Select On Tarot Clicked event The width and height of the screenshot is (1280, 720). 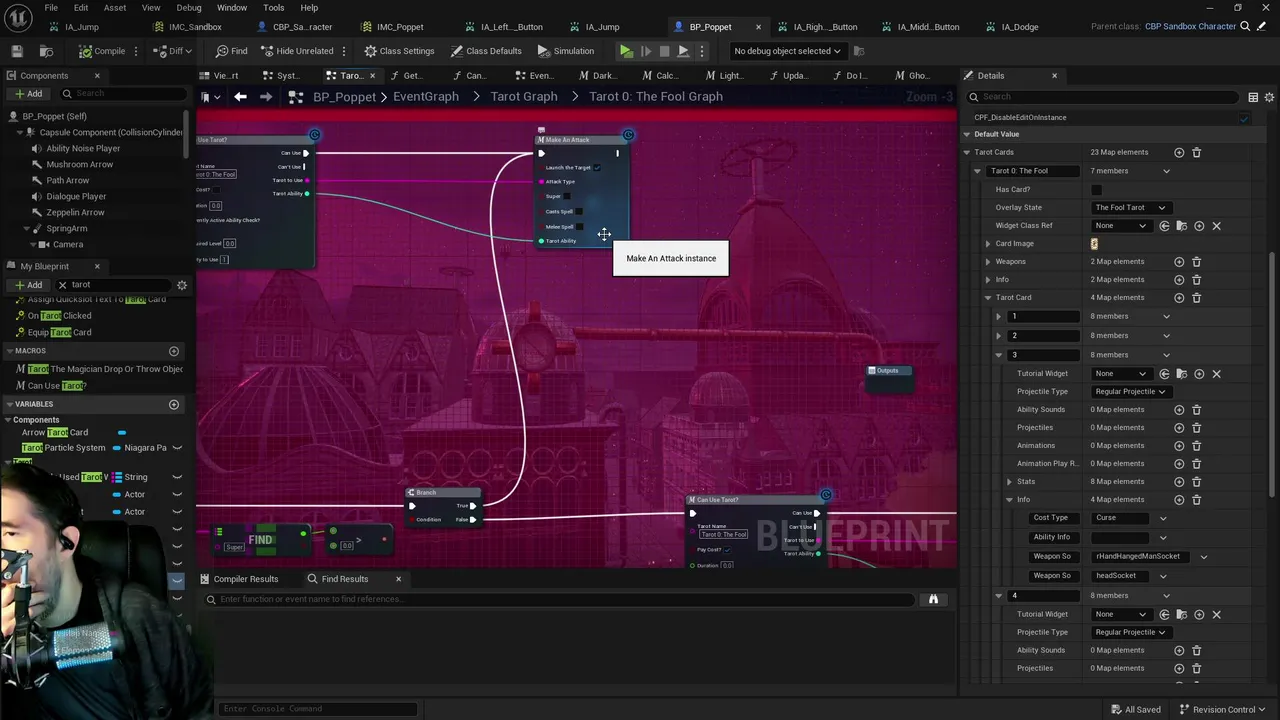[x=59, y=316]
